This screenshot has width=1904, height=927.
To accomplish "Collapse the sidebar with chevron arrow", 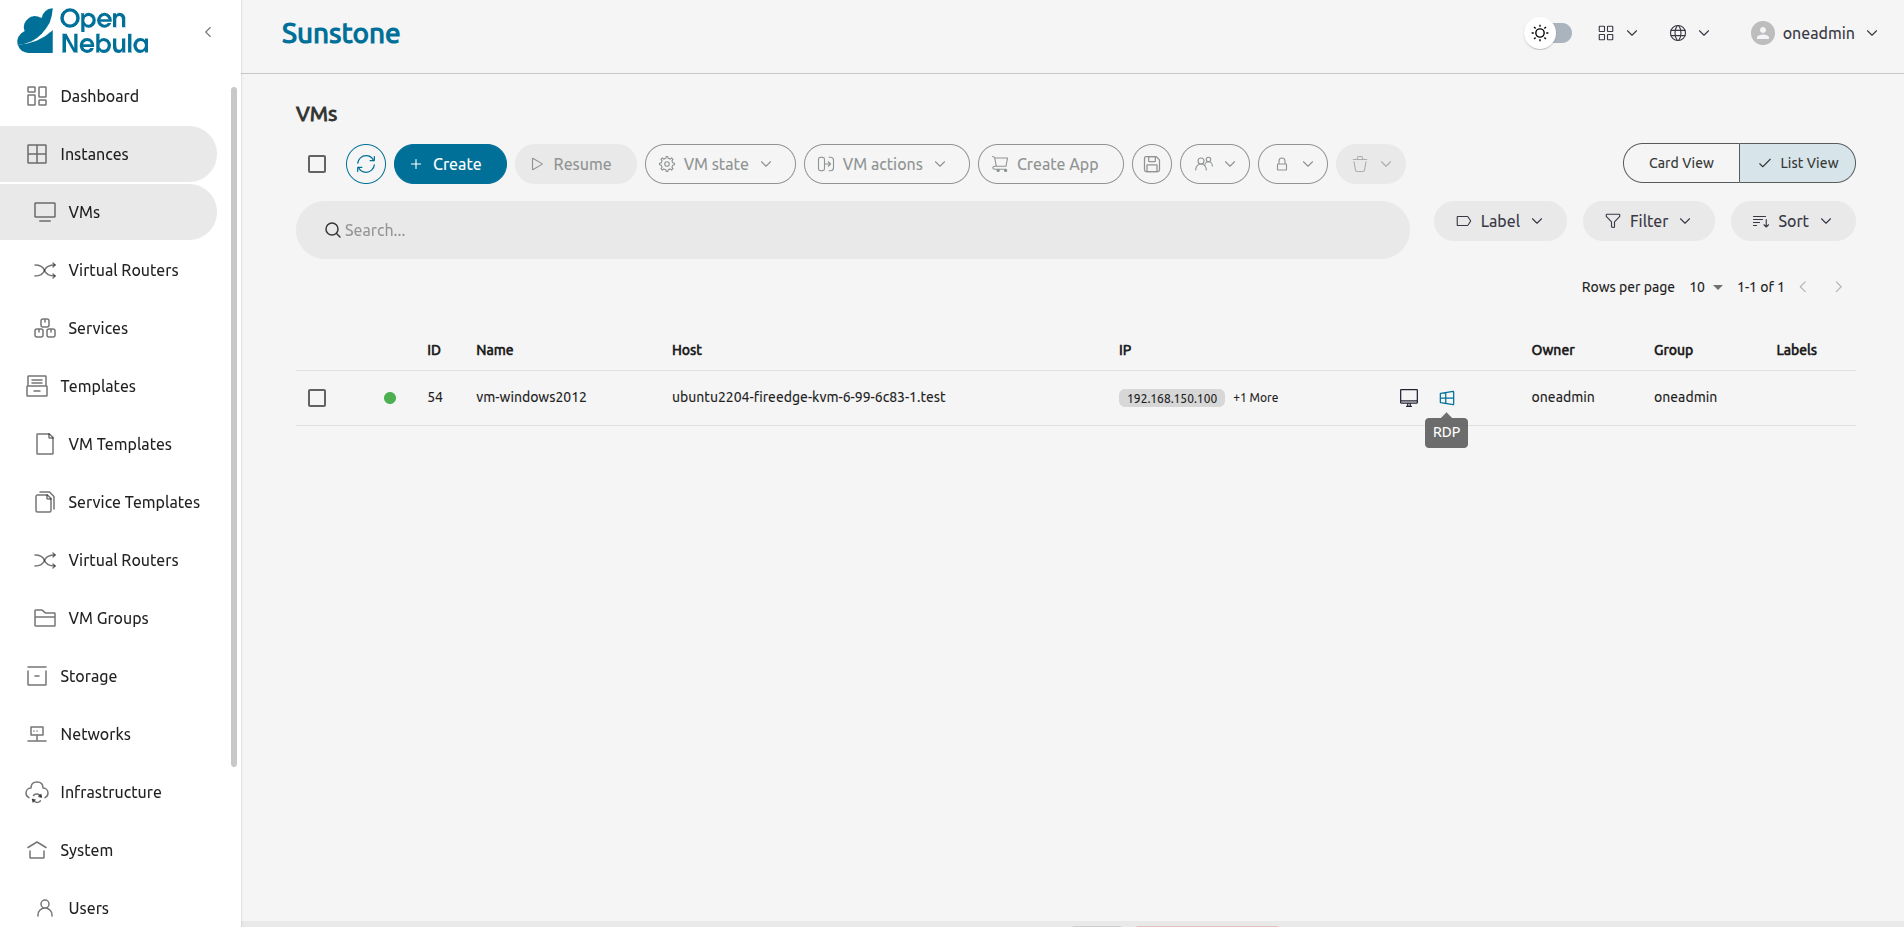I will (208, 32).
